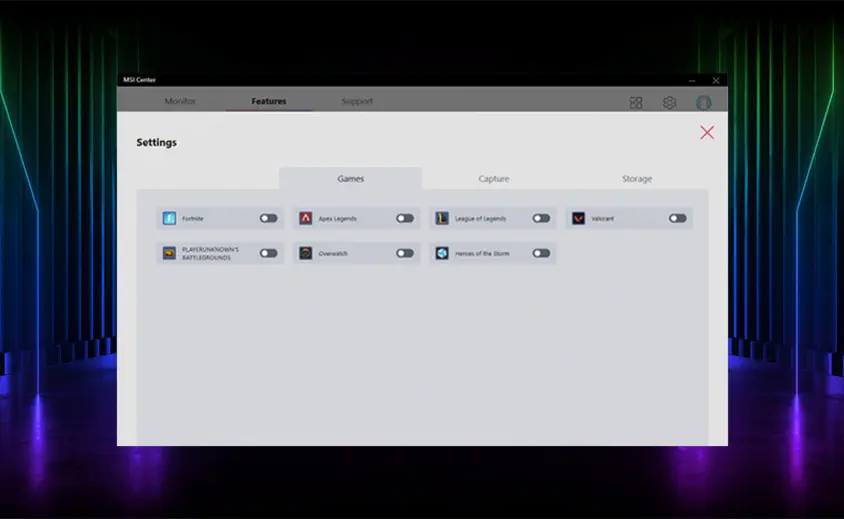Enable the Fortnite toggle switch
The width and height of the screenshot is (844, 519).
pos(268,218)
